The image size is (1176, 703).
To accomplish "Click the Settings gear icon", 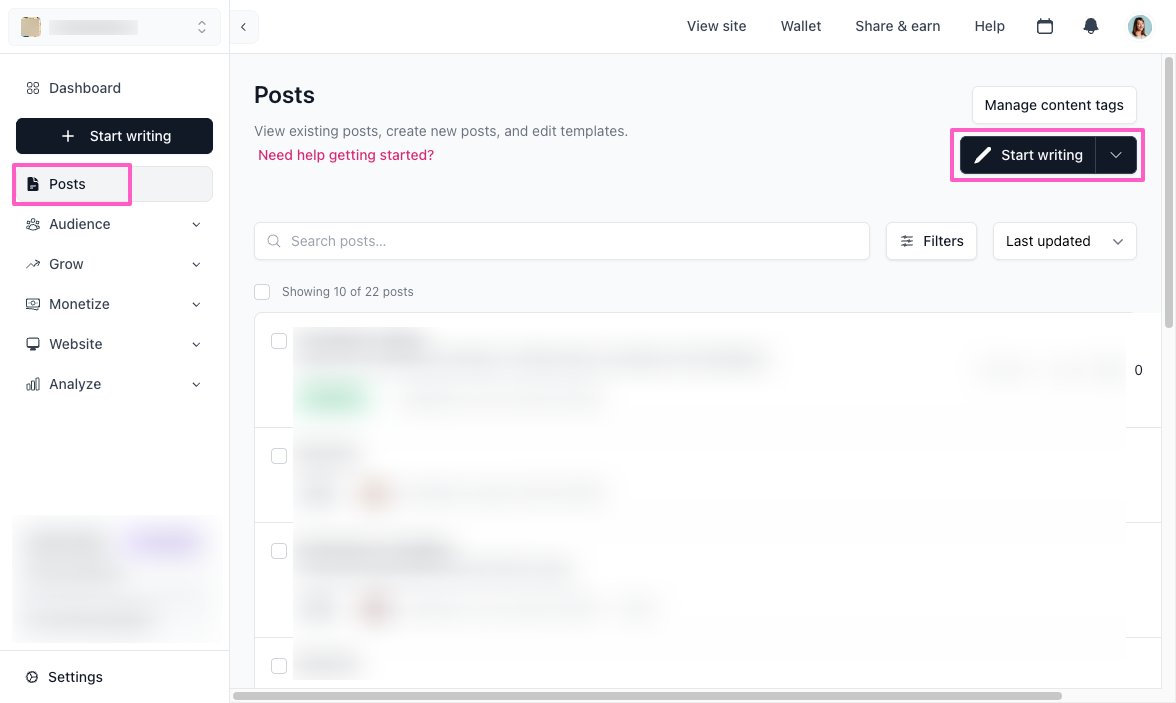I will (32, 677).
